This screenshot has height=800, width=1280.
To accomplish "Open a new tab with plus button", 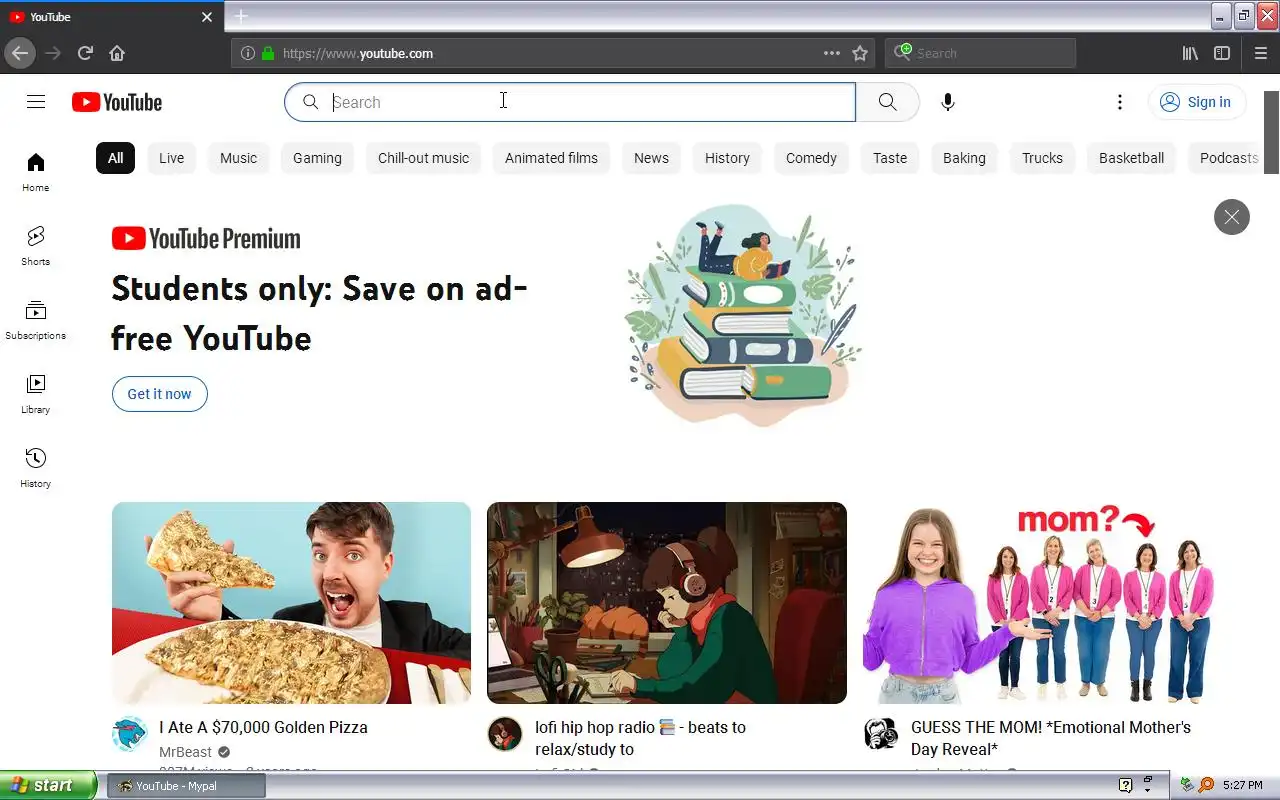I will 241,16.
